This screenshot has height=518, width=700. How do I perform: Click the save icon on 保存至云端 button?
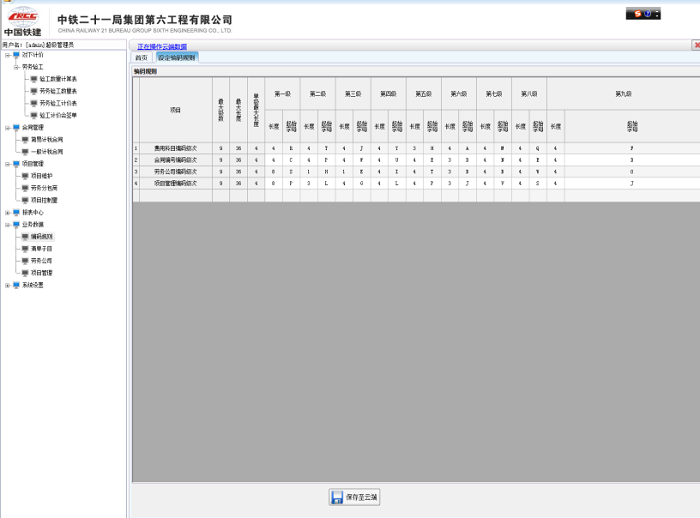pyautogui.click(x=337, y=497)
